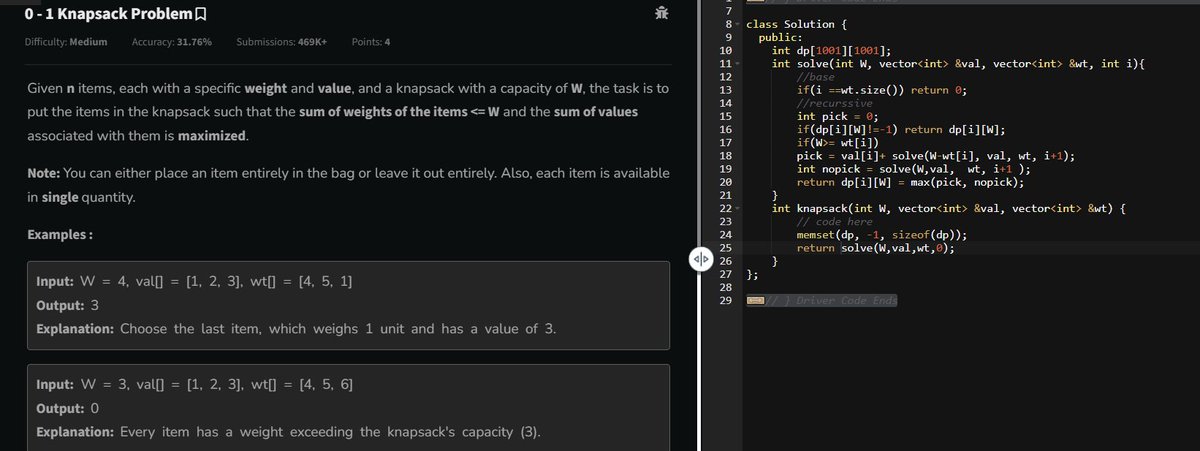Screen dimensions: 1200x451
Task: Collapse the solve function fold arrow on line 11
Action: (x=739, y=64)
